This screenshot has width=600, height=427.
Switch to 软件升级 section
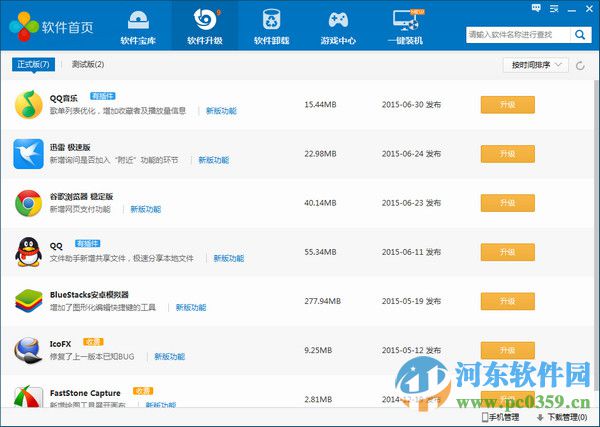[x=205, y=27]
